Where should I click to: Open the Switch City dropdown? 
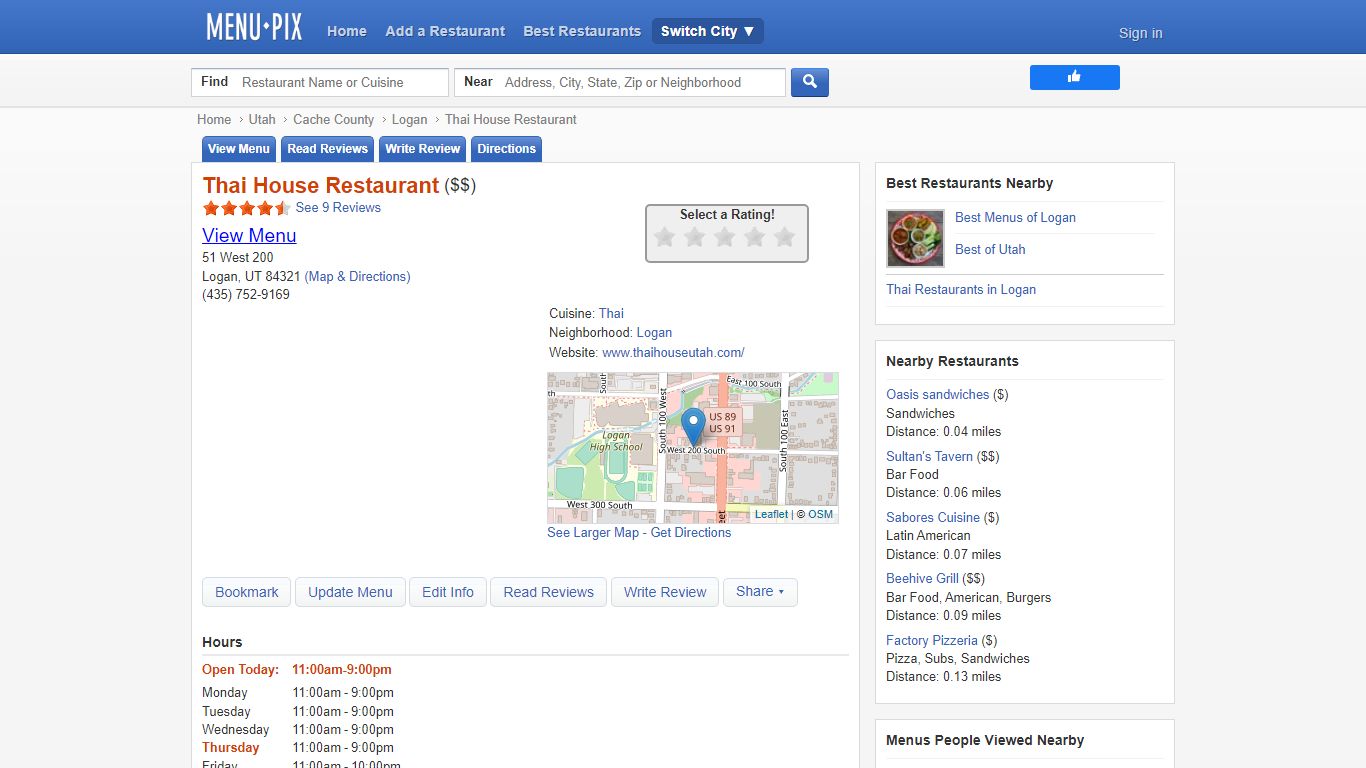pos(708,31)
